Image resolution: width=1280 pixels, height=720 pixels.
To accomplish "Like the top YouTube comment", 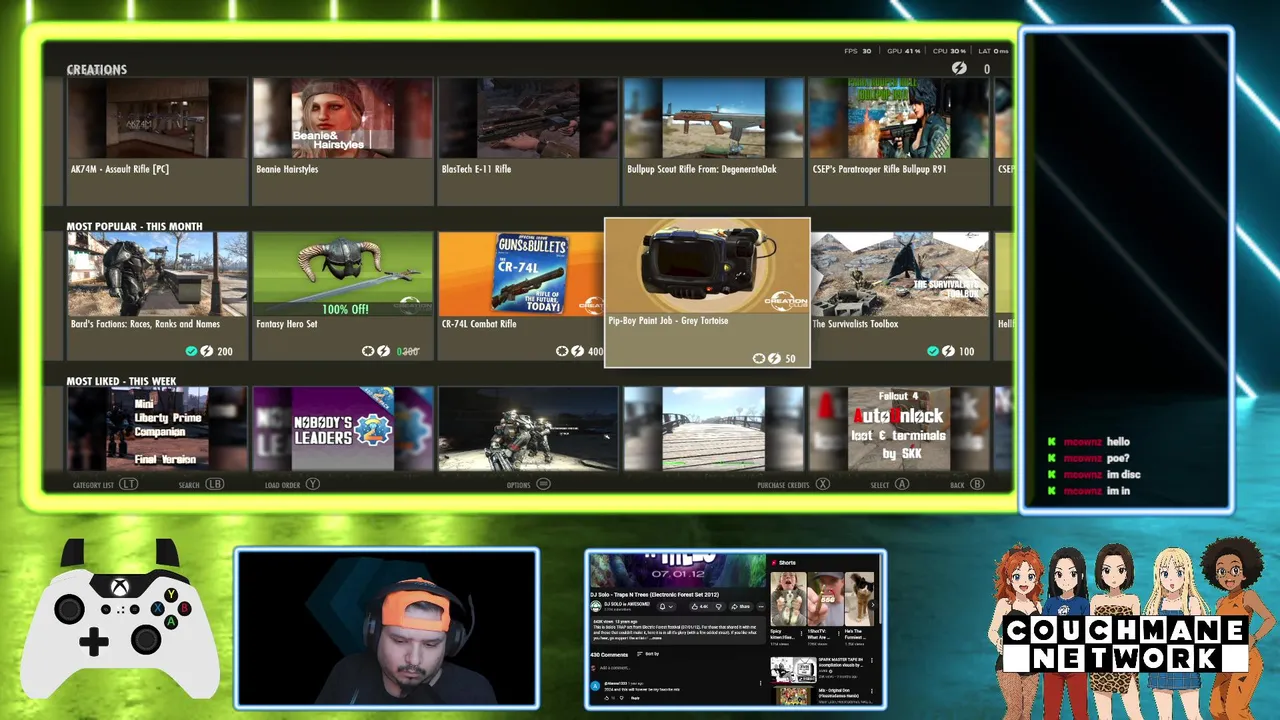I will coord(607,698).
